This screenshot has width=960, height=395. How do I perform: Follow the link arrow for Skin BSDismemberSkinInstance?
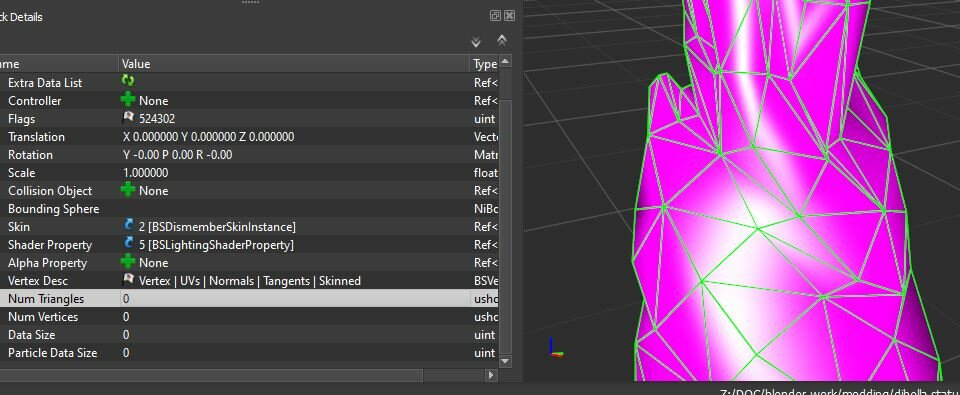[128, 226]
